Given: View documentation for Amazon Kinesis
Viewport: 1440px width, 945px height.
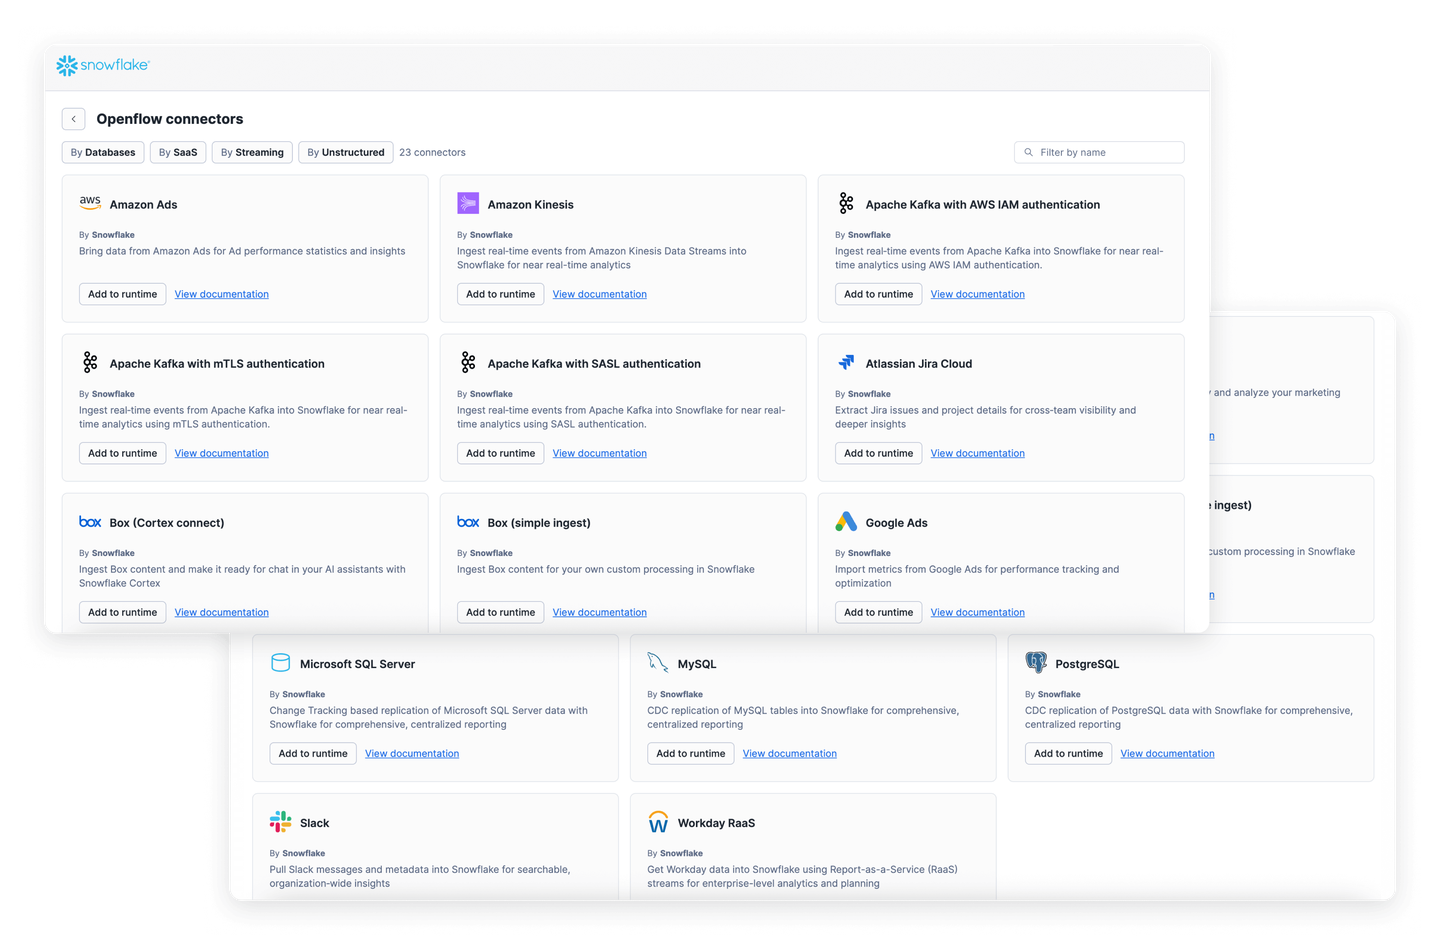Looking at the screenshot, I should point(600,294).
